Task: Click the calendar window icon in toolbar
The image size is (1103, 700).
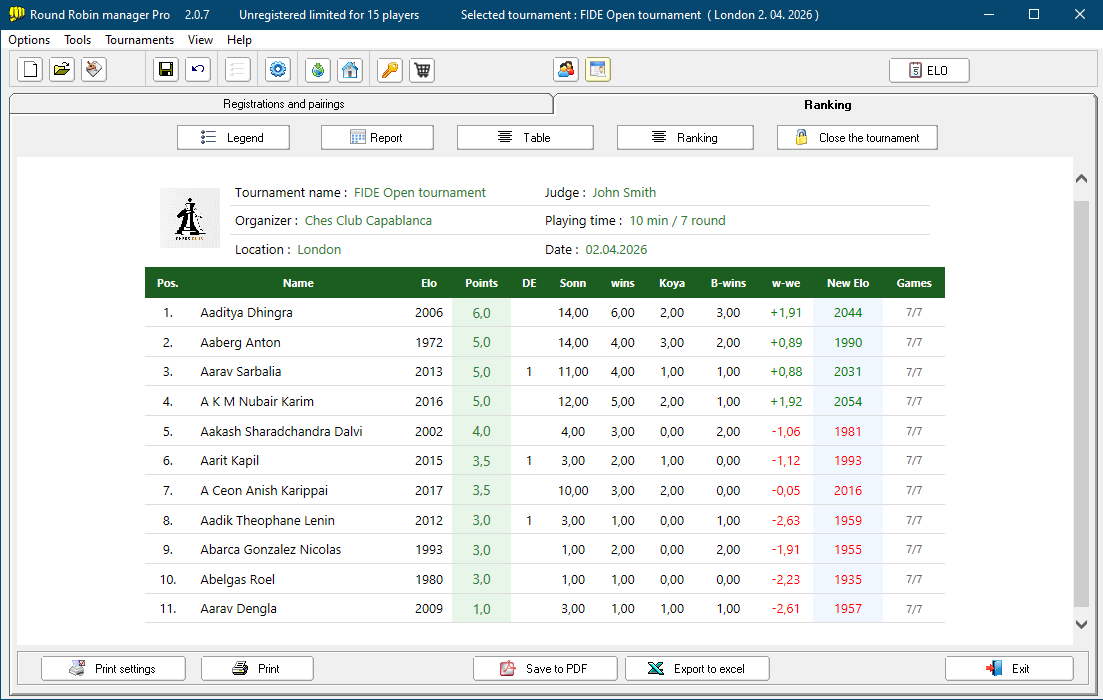Action: pyautogui.click(x=598, y=70)
